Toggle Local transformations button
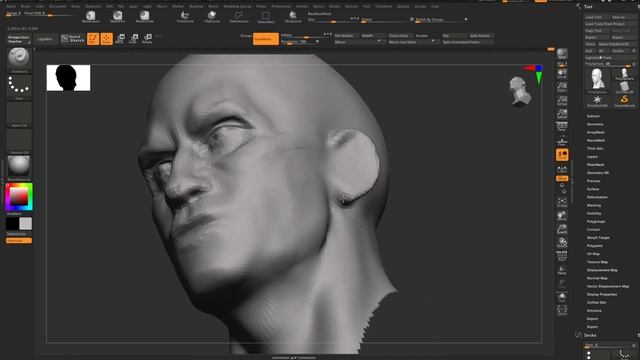640x360 pixels. pos(562,155)
